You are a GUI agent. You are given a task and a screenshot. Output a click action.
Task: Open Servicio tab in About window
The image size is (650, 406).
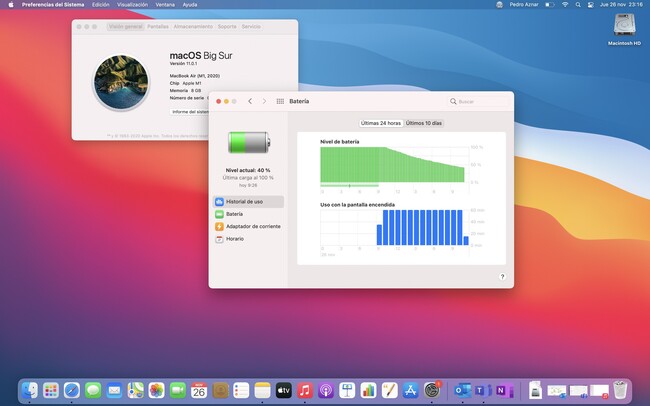251,27
